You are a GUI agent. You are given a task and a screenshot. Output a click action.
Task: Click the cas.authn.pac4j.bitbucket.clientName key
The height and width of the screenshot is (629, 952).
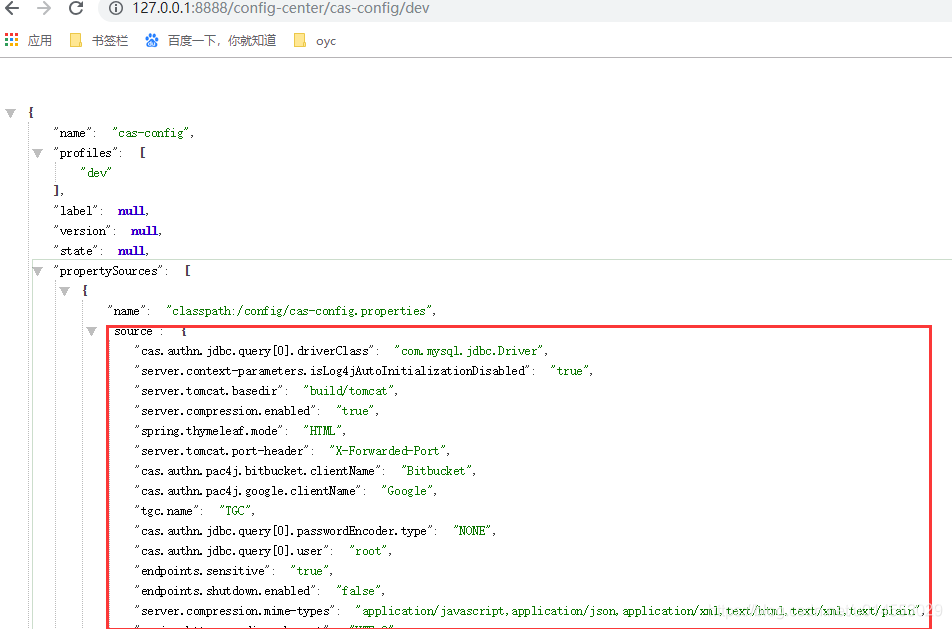[x=258, y=471]
